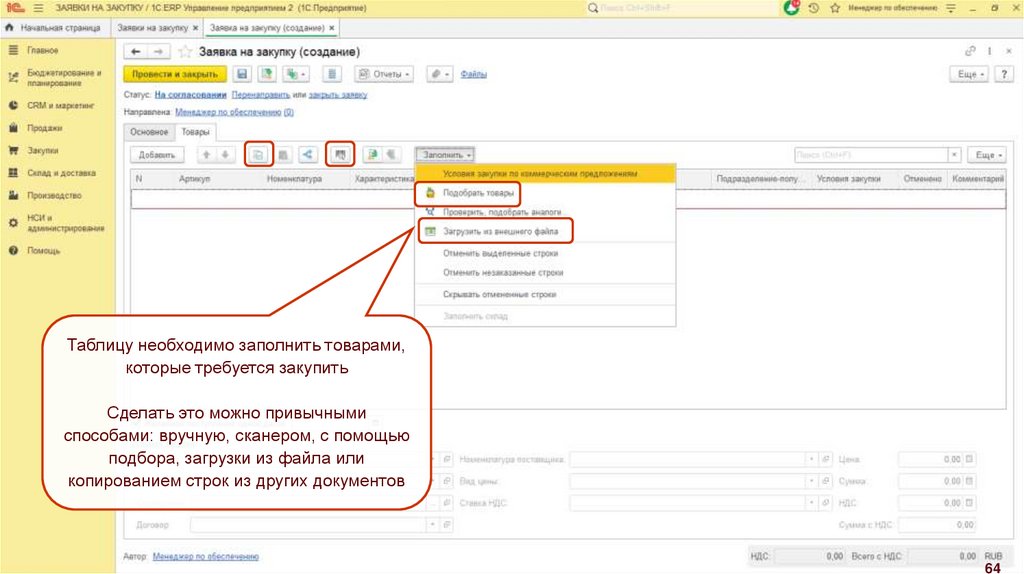Open the history clock icon

814,7
